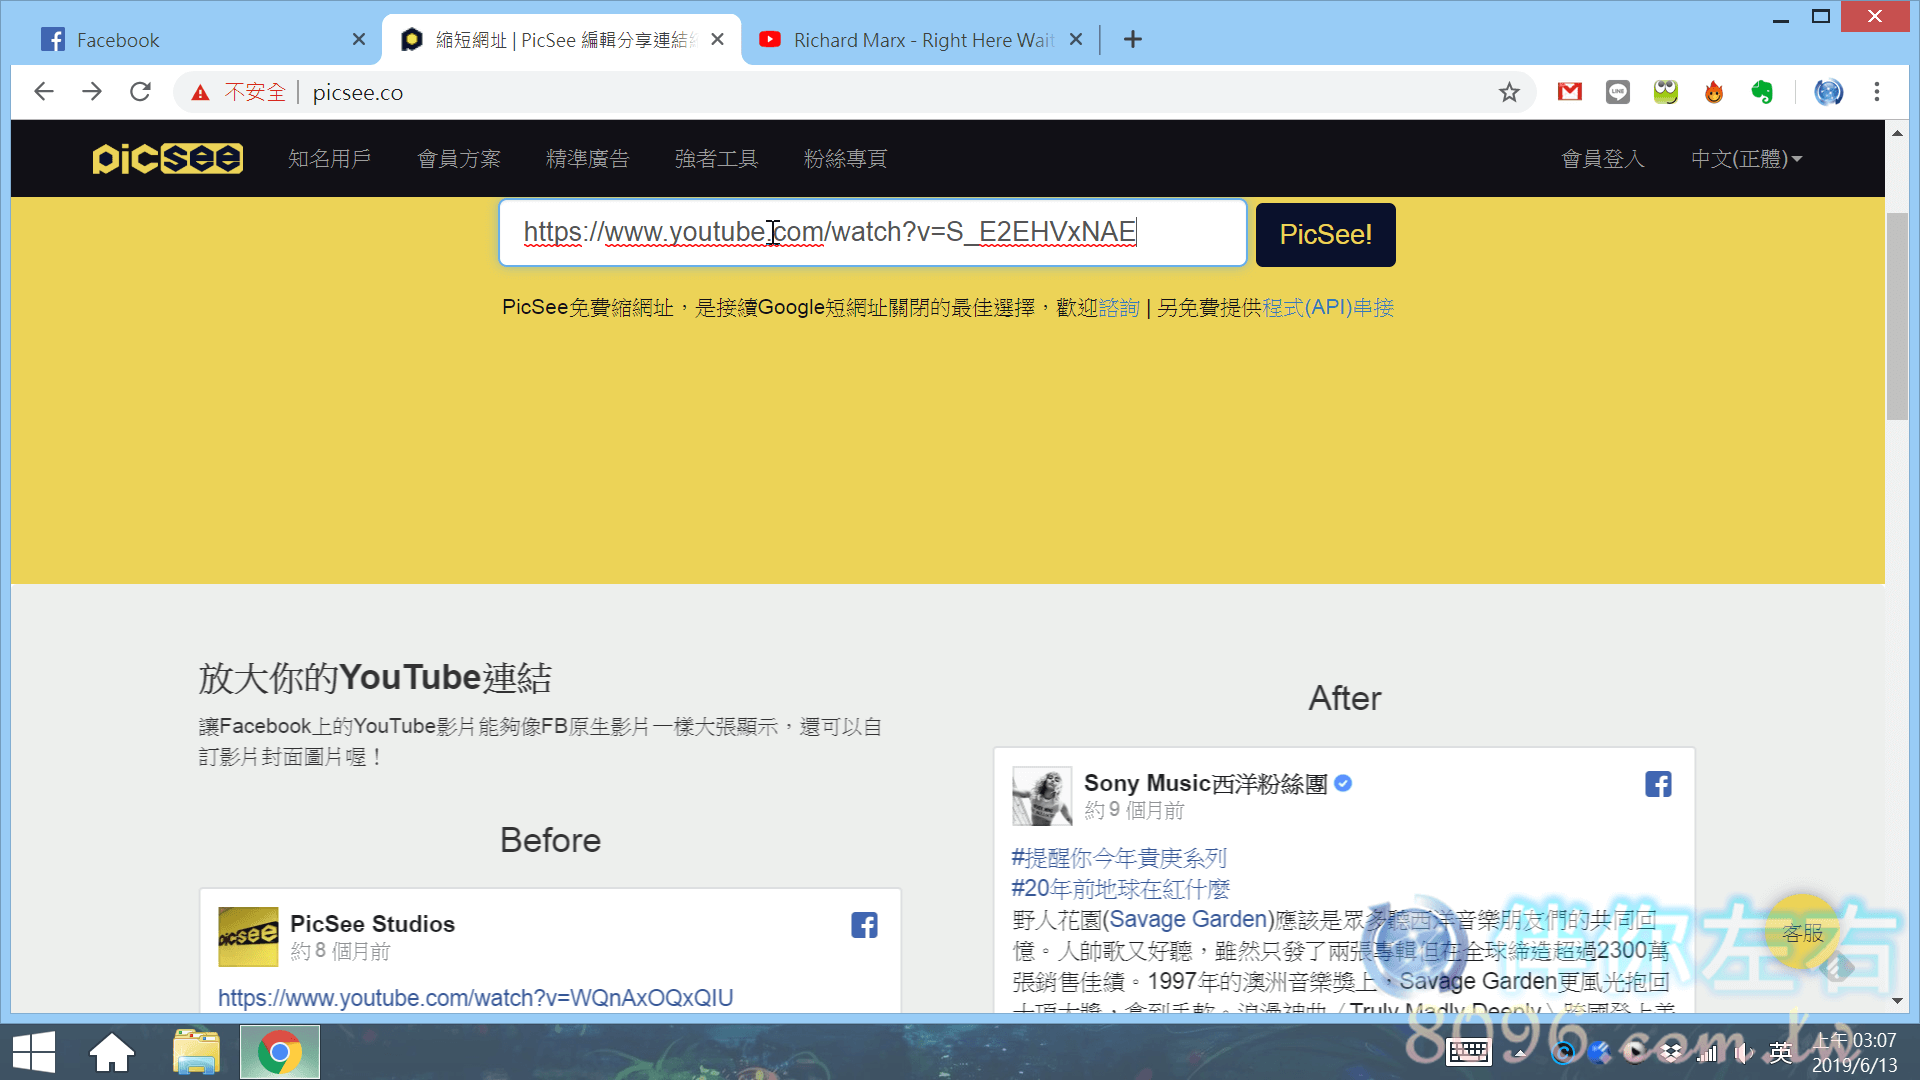Viewport: 1920px width, 1080px height.
Task: Open the Gmail extension icon
Action: pyautogui.click(x=1570, y=92)
